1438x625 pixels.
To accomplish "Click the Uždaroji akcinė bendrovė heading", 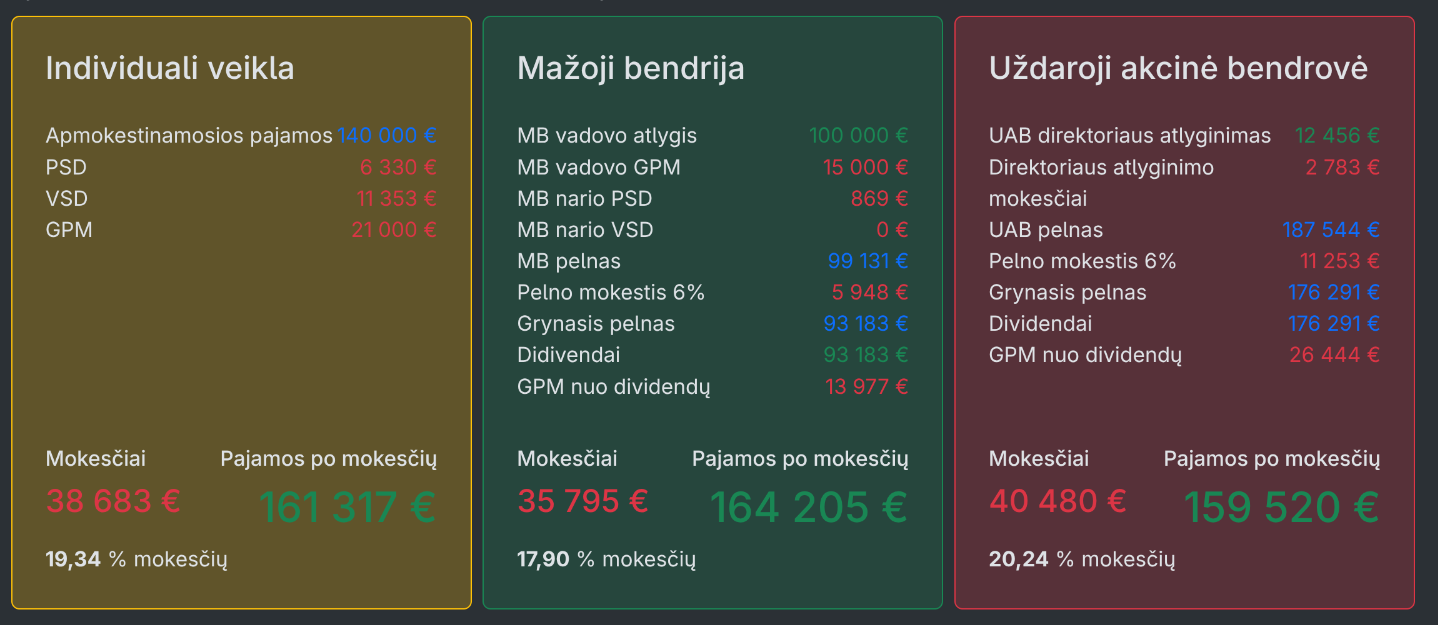I will click(1178, 68).
